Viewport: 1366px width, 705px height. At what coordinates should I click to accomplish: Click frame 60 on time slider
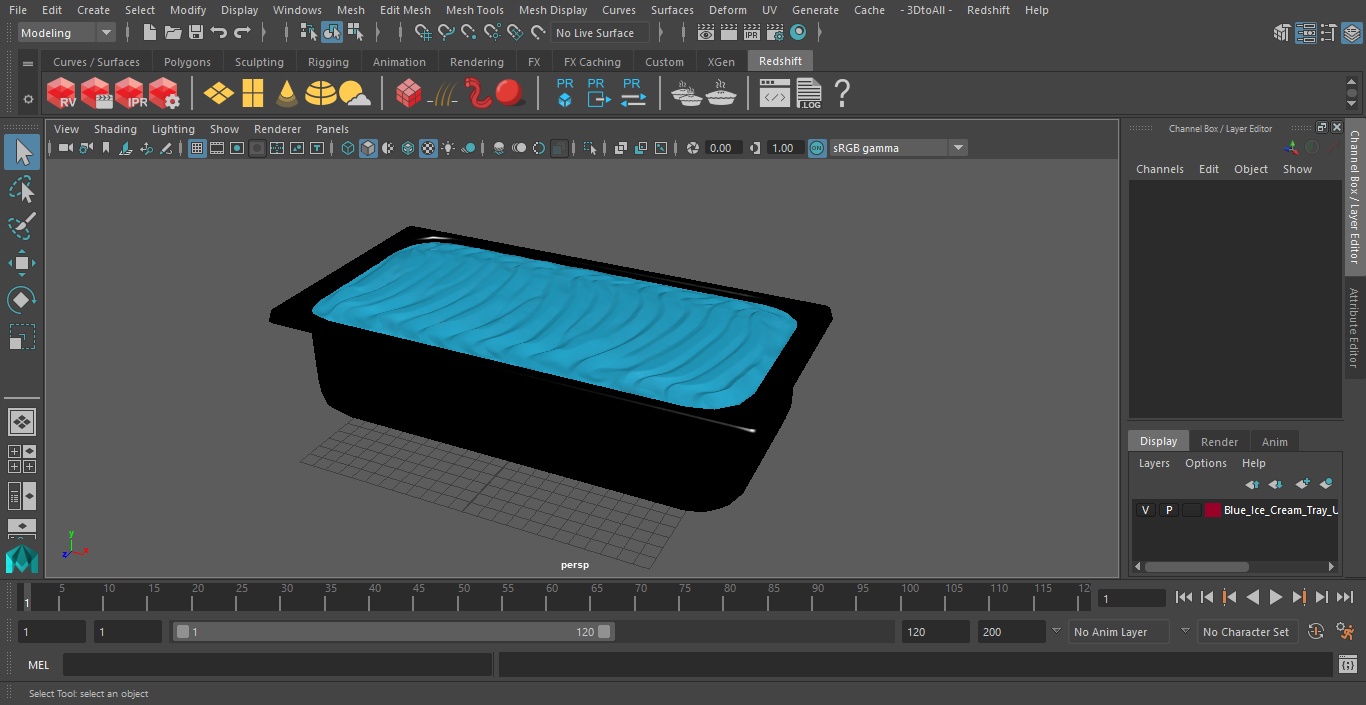pyautogui.click(x=551, y=598)
